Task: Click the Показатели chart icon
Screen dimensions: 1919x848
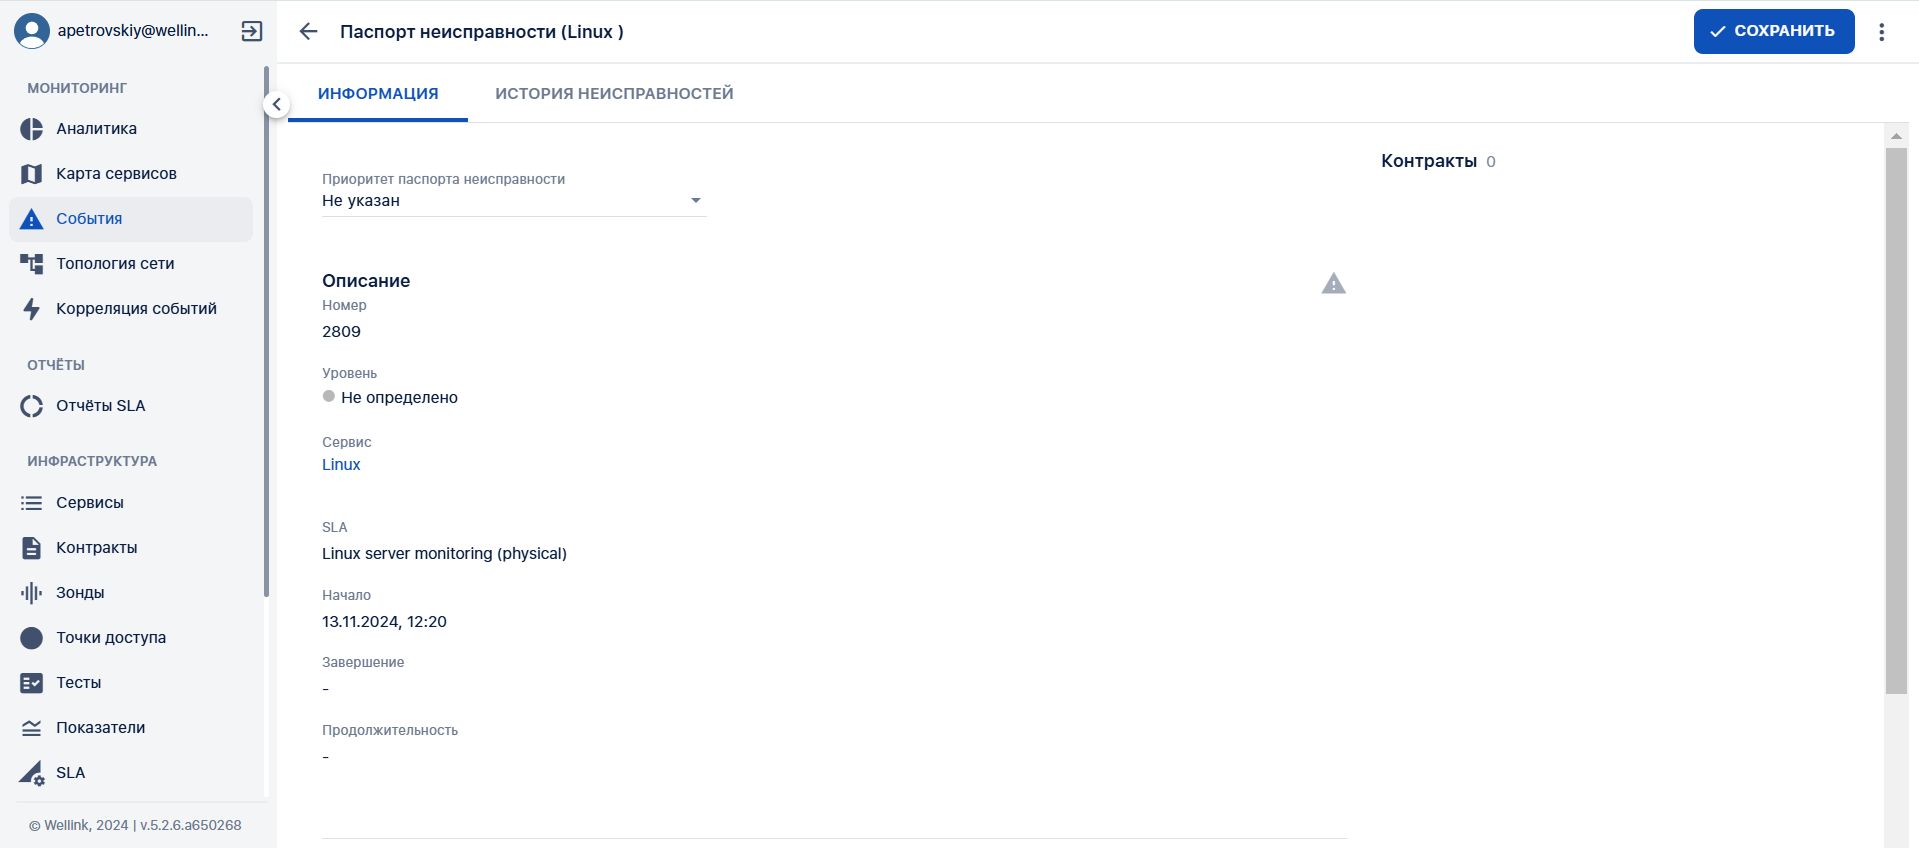Action: point(32,728)
